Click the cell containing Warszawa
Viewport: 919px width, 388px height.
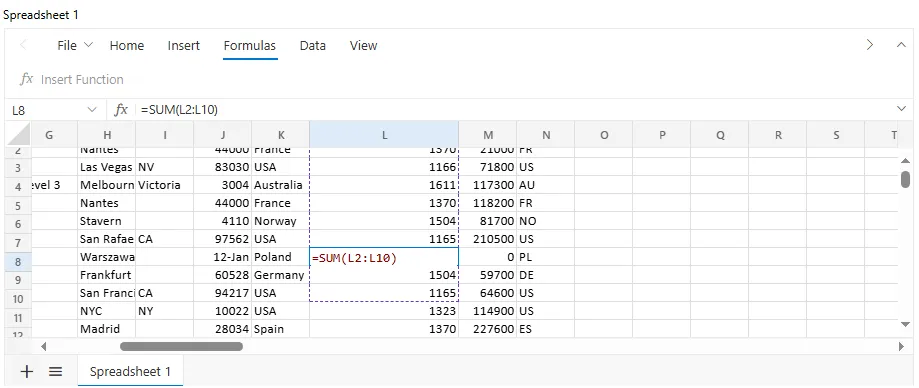click(107, 257)
